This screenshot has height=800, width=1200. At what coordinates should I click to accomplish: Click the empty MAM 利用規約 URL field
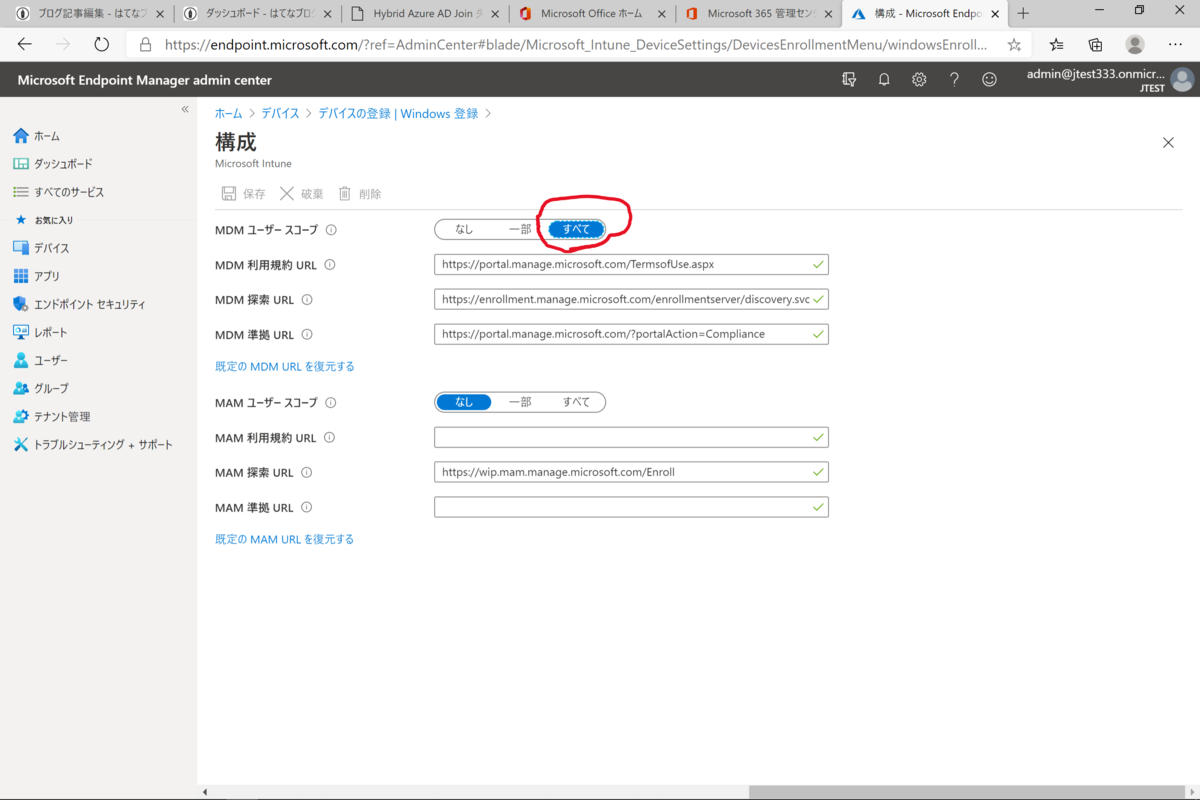[x=631, y=438]
